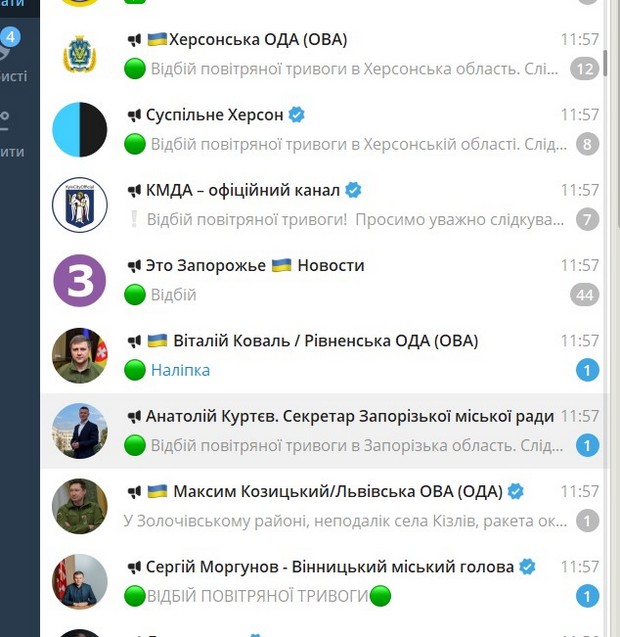The image size is (620, 637).
Task: Click the Наліпка sticker message preview
Action: click(x=180, y=370)
